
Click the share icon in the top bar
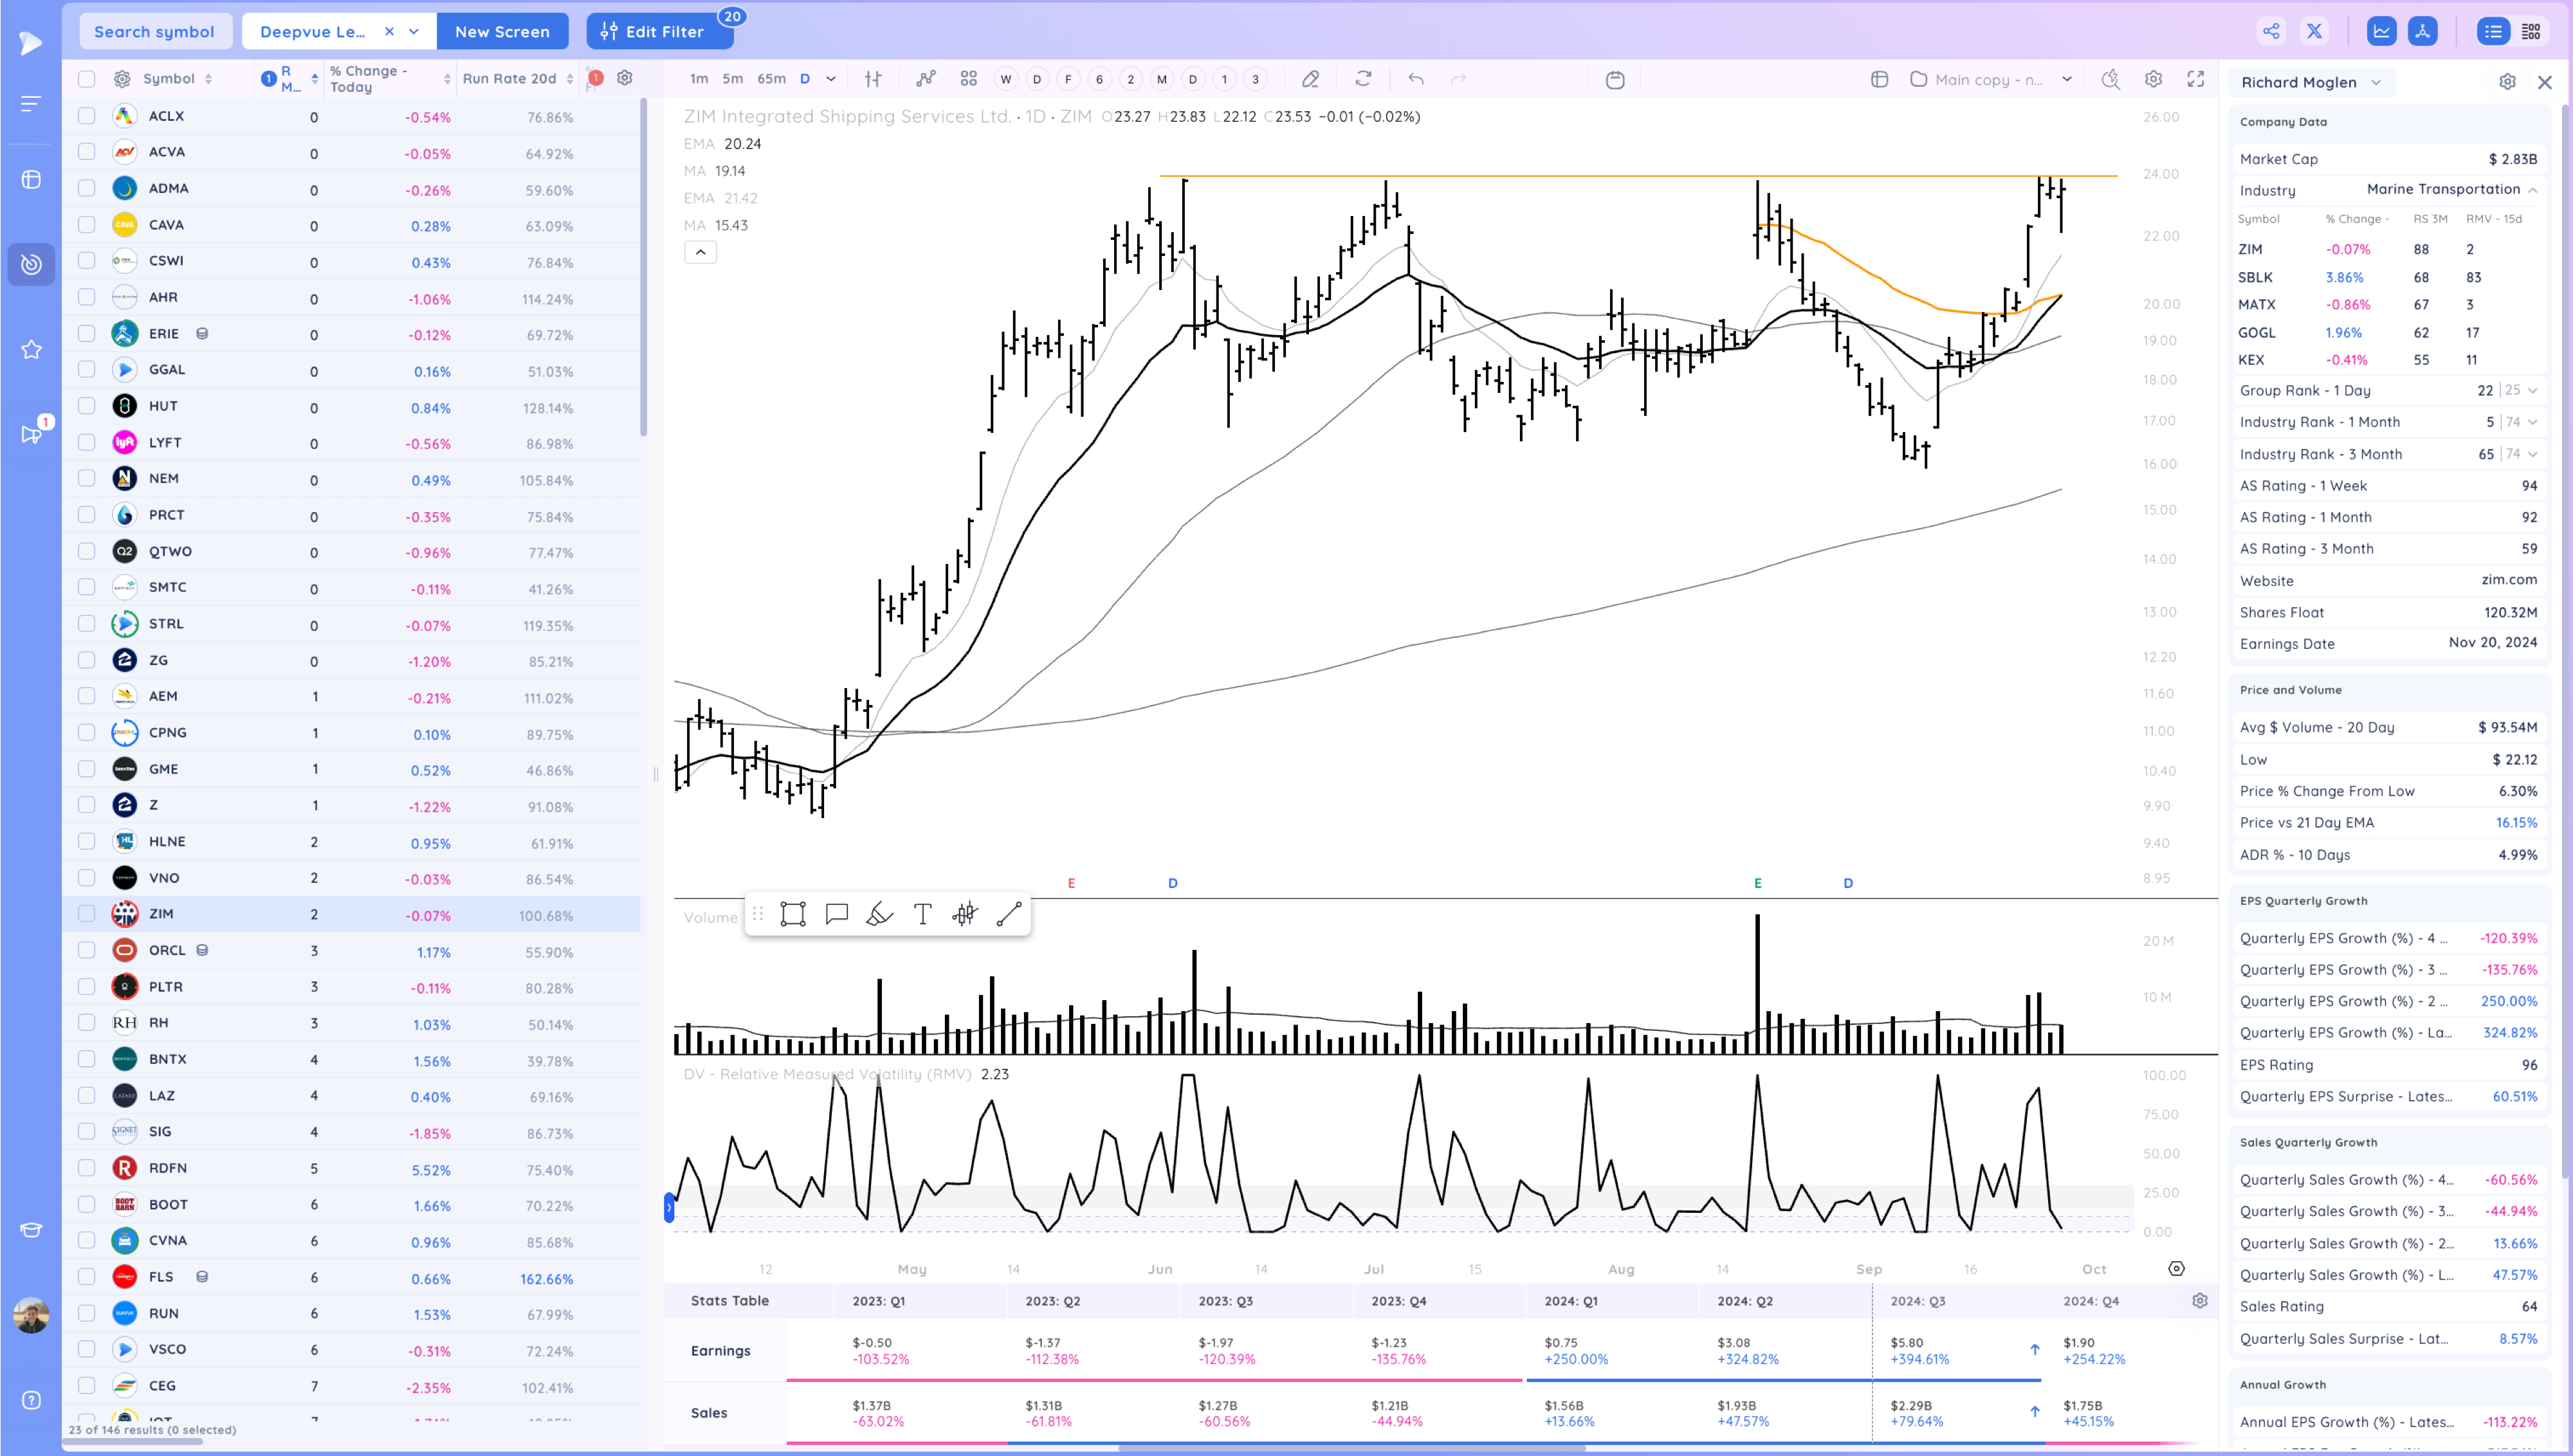tap(2271, 31)
